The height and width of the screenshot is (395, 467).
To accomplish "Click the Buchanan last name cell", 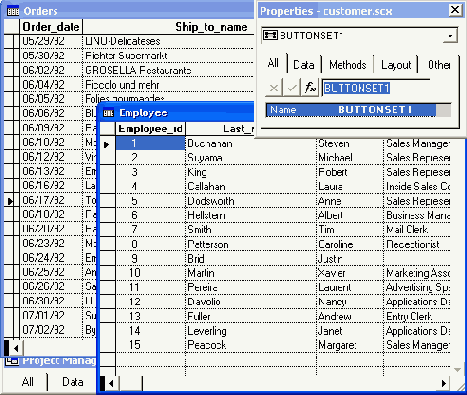I will coord(251,143).
